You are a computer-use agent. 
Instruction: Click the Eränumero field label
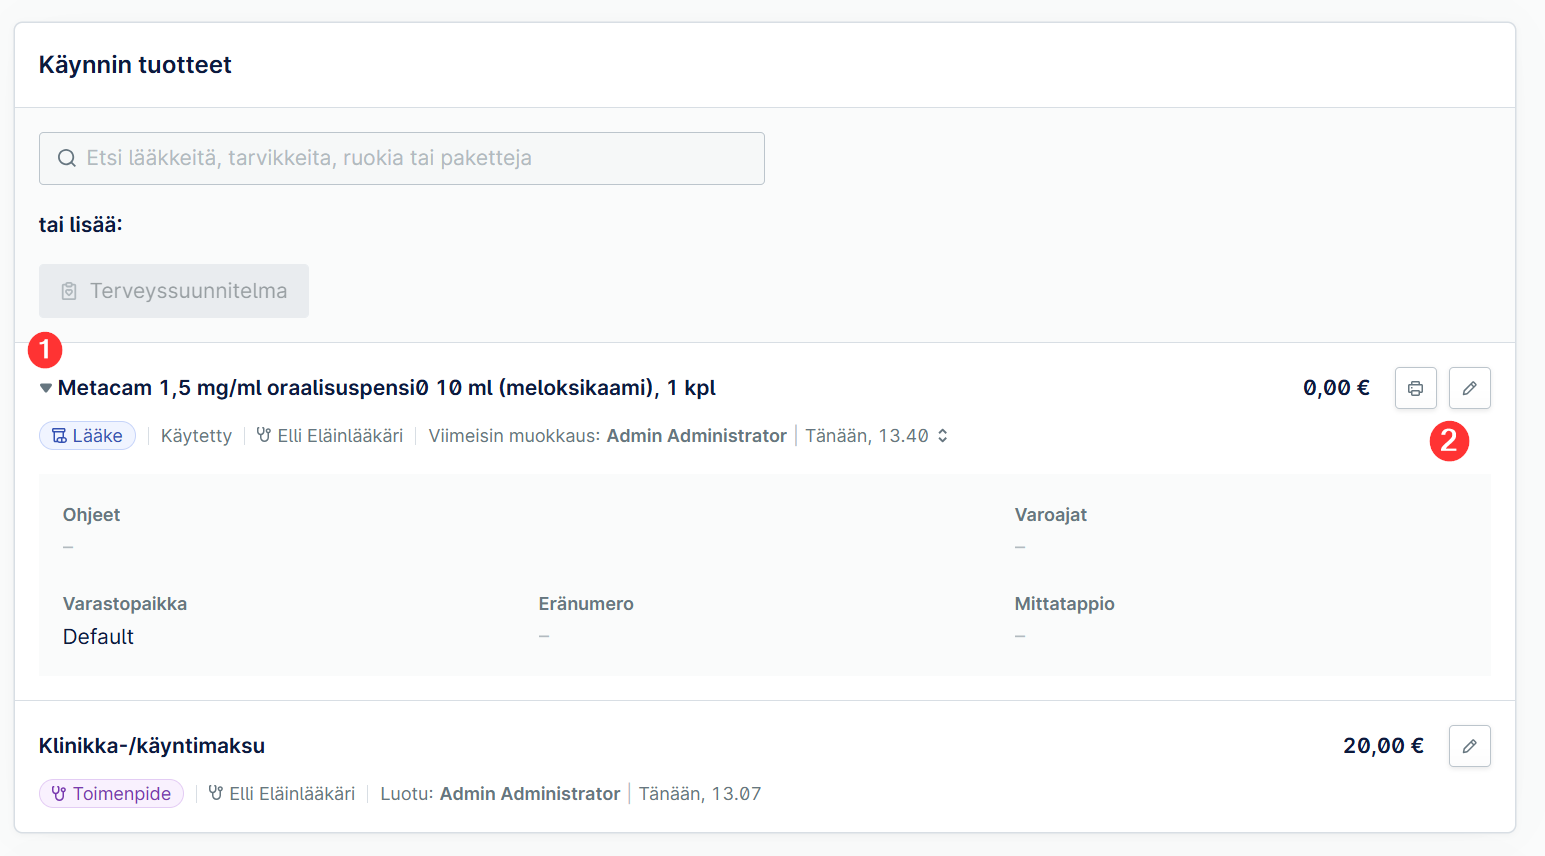coord(586,604)
